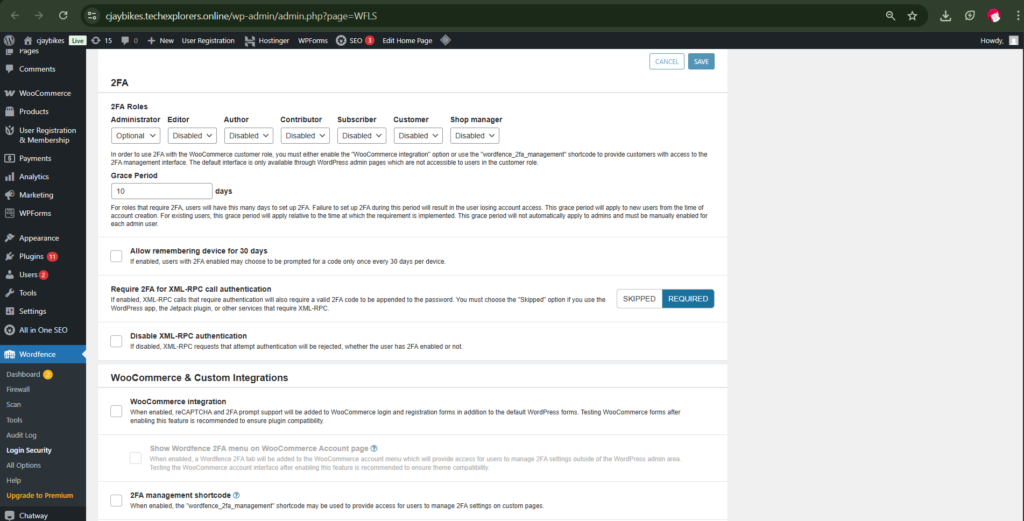Click the WordPress logo in admin bar

point(9,40)
